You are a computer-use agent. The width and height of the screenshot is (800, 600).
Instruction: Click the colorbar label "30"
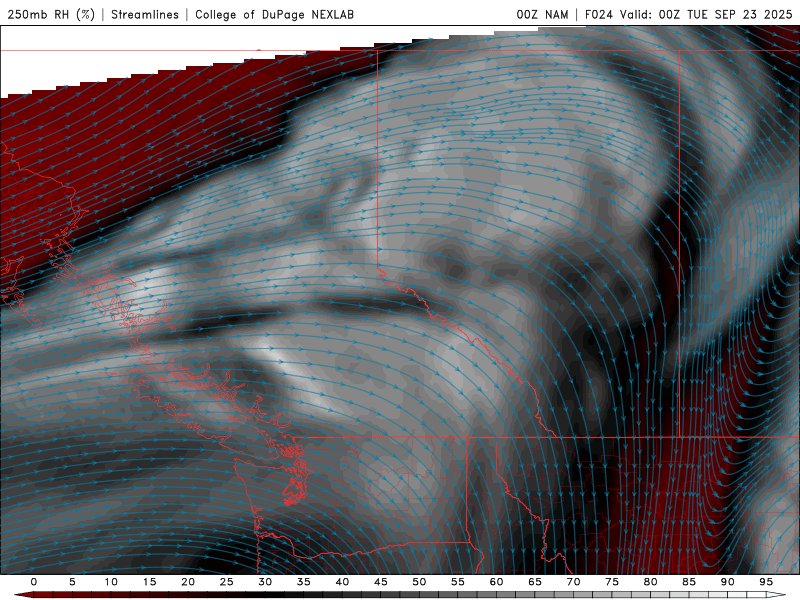coord(265,582)
